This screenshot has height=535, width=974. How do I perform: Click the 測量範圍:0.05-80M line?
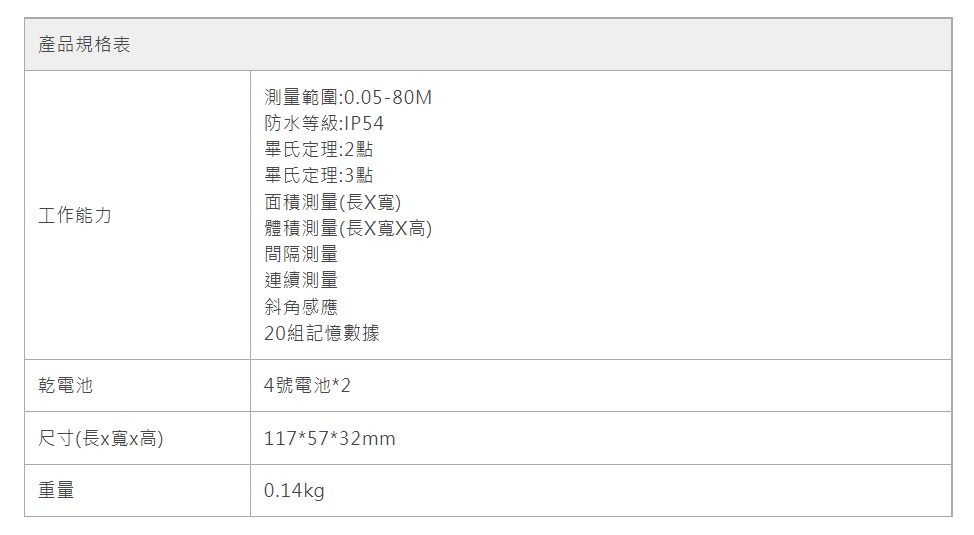[348, 98]
